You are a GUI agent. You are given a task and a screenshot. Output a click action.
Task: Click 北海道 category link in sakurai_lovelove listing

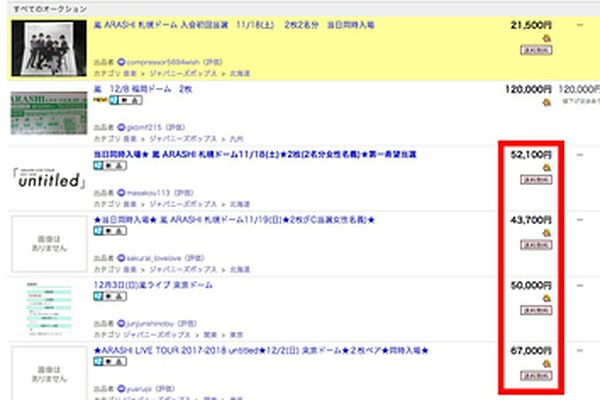coord(240,269)
